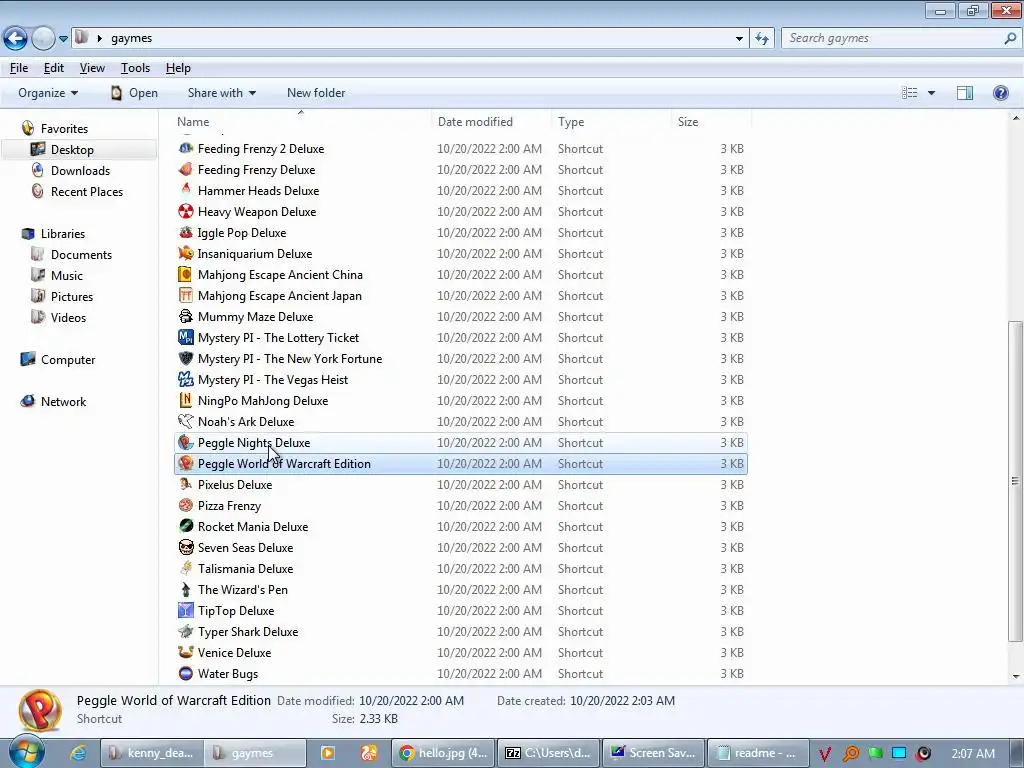Click the Peggle Nights Deluxe icon
This screenshot has height=768, width=1024.
pos(186,443)
